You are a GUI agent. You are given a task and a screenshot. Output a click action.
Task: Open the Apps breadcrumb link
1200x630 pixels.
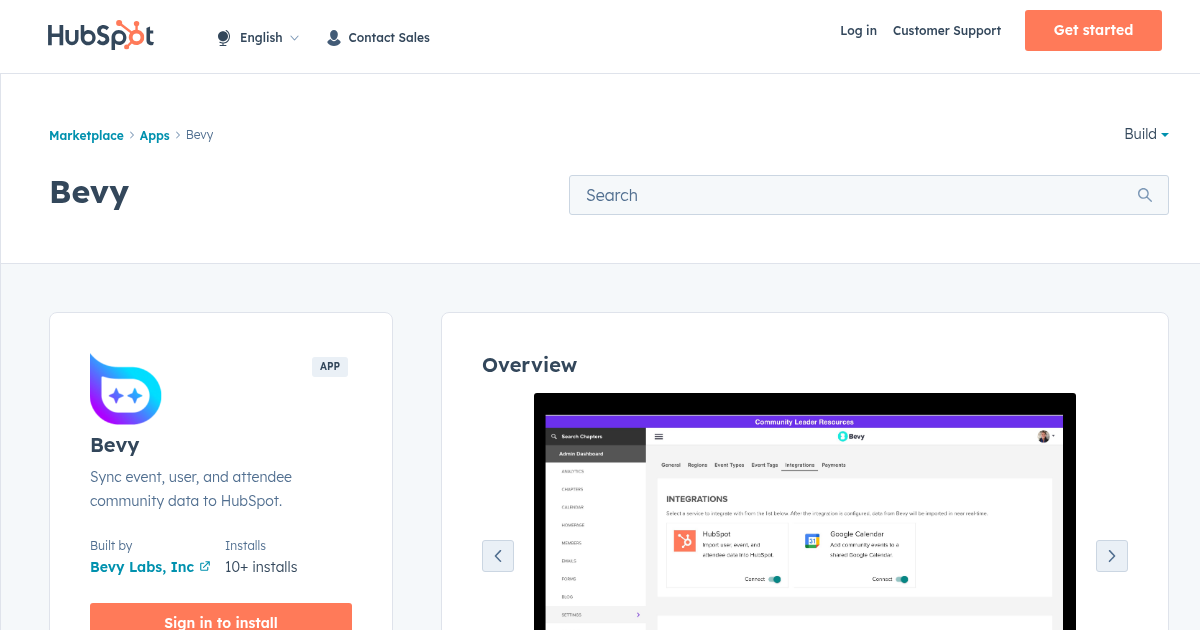[x=154, y=135]
